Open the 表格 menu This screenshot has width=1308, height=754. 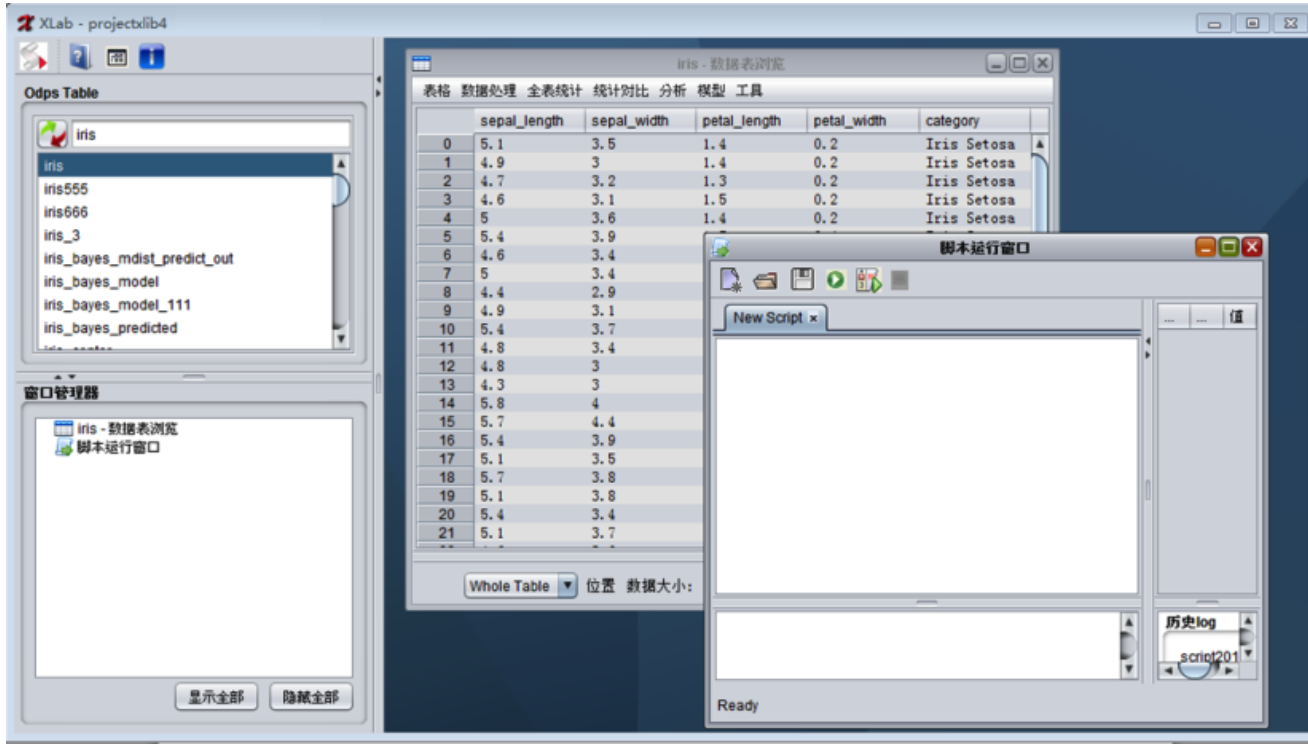click(x=436, y=91)
